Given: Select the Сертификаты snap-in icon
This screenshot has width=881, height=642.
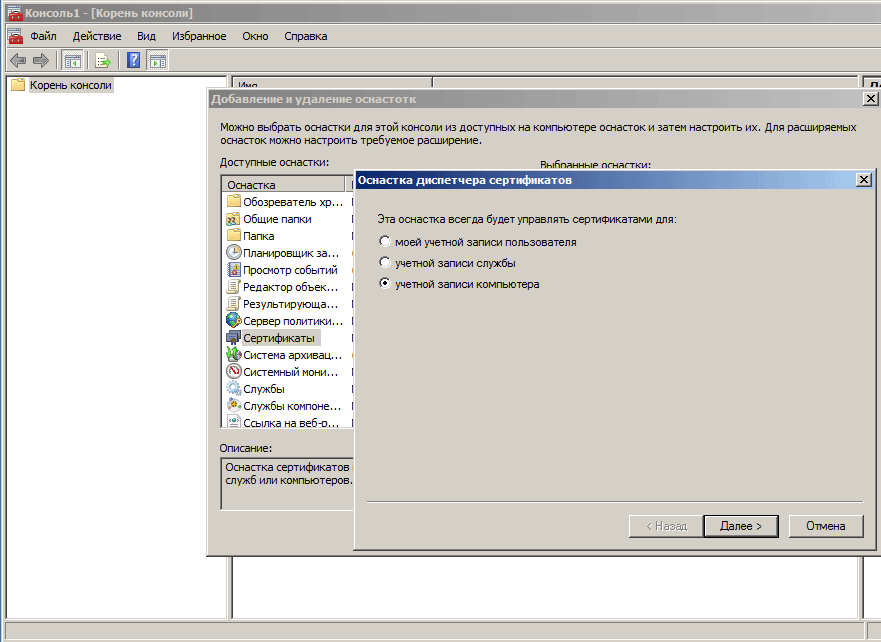Looking at the screenshot, I should pos(233,338).
